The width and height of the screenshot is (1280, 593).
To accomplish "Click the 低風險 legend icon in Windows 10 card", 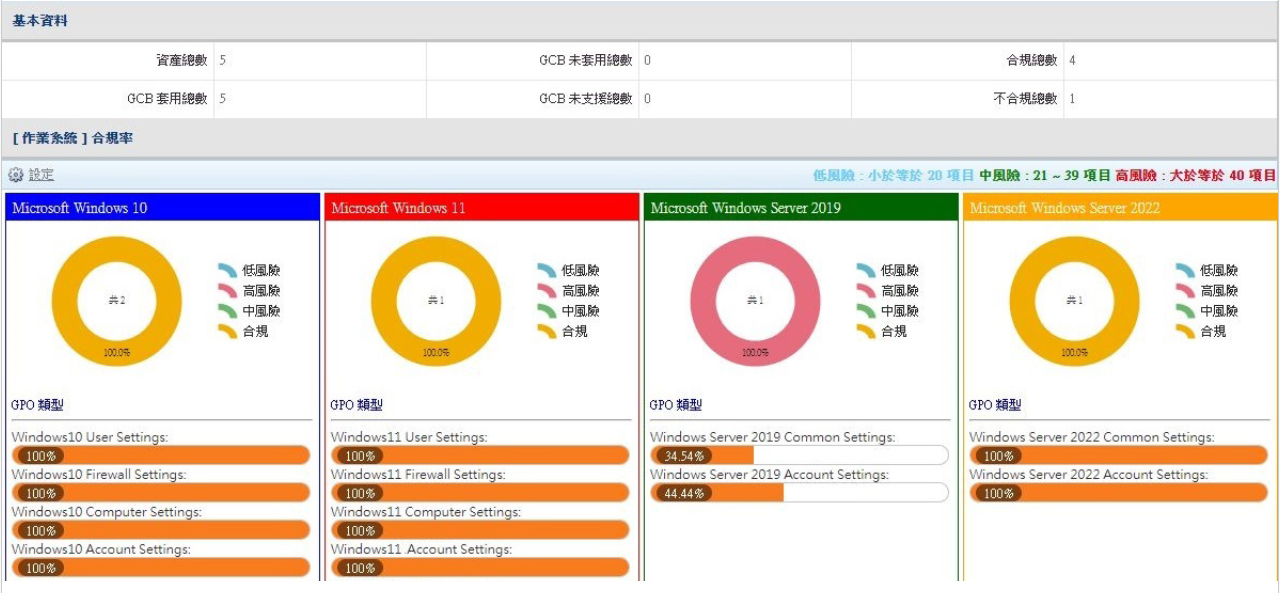I will [x=228, y=270].
